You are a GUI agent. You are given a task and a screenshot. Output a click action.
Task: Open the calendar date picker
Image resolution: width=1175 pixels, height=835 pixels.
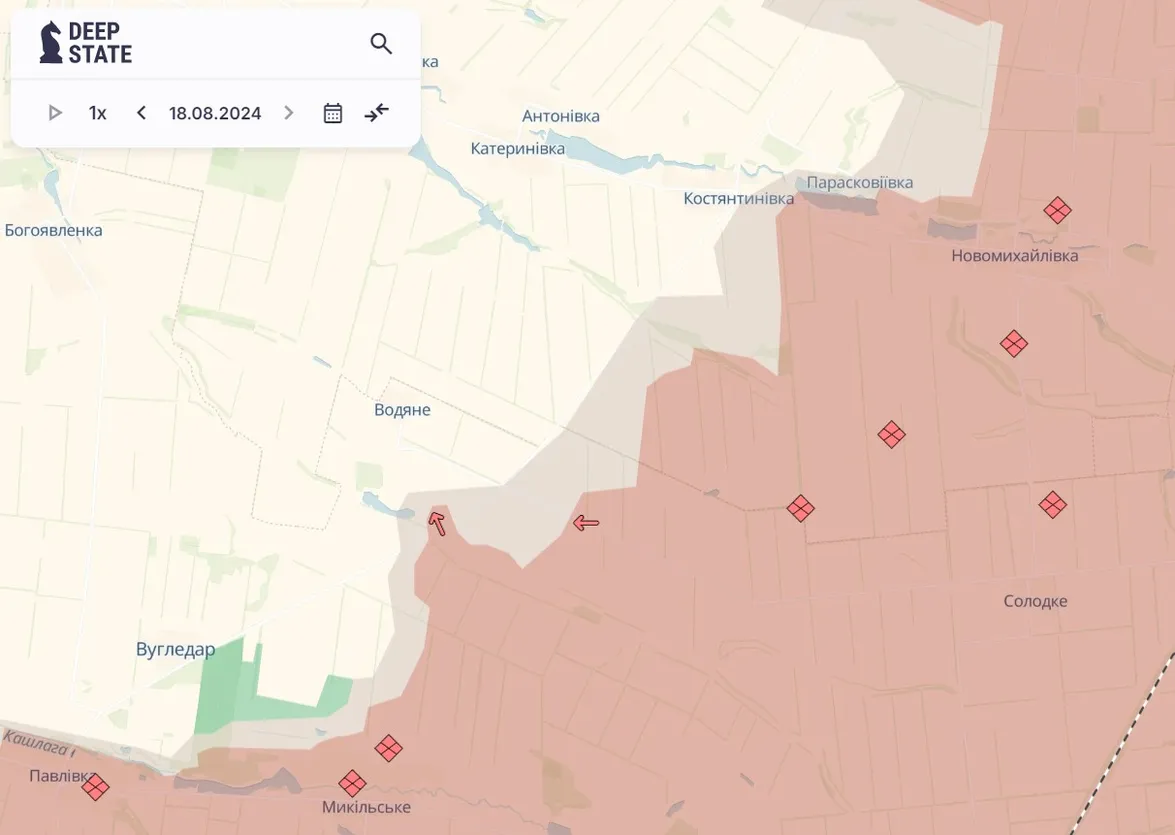333,113
